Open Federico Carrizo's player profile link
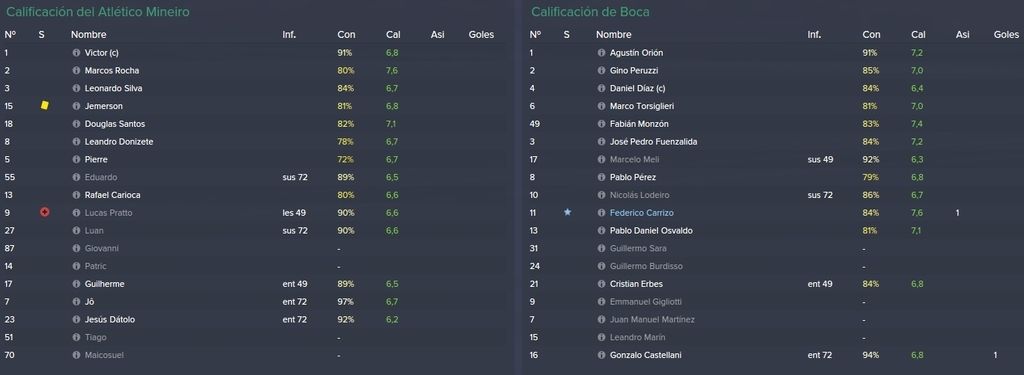Viewport: 1024px width, 375px height. click(641, 213)
